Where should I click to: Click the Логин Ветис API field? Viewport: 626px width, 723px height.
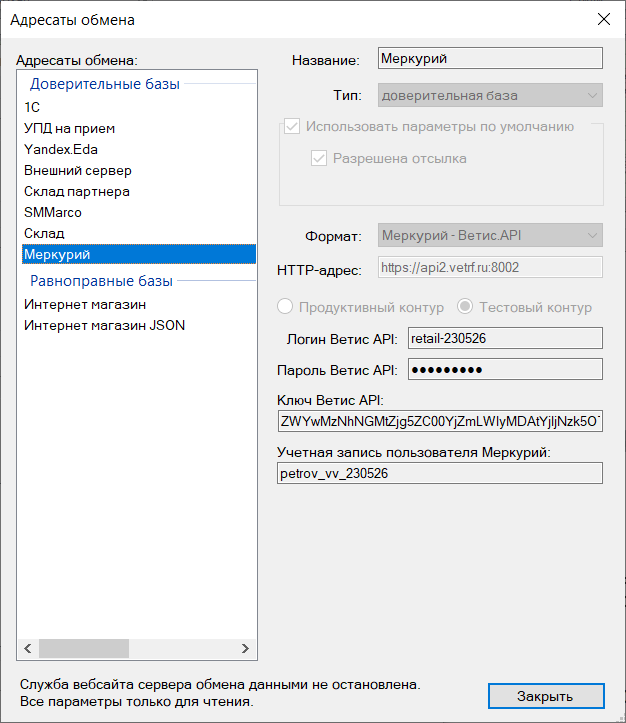pyautogui.click(x=505, y=338)
